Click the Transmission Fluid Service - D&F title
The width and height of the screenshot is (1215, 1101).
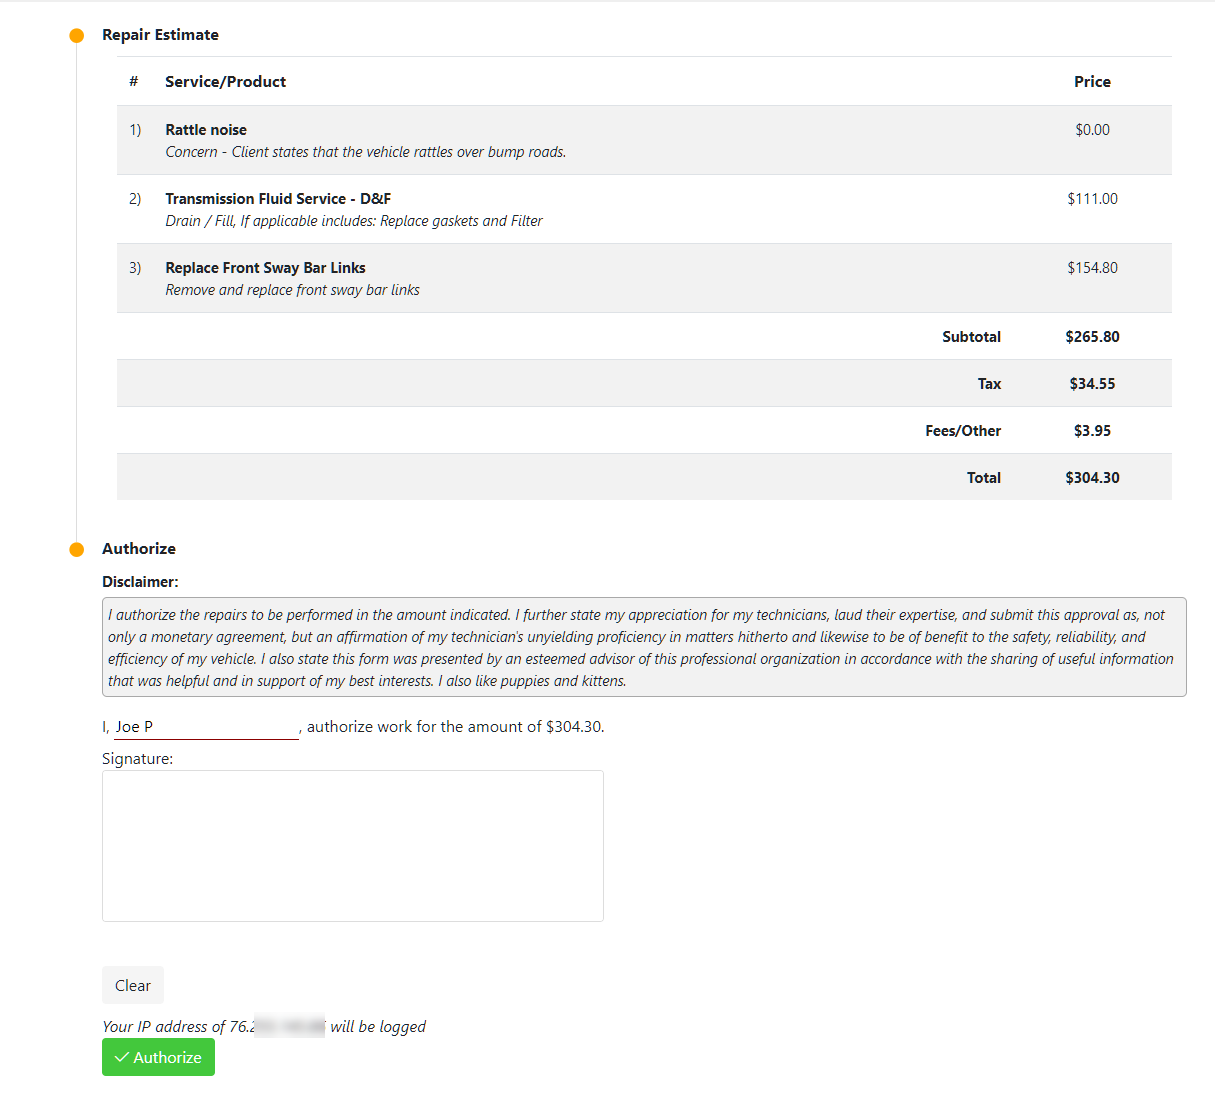click(278, 199)
